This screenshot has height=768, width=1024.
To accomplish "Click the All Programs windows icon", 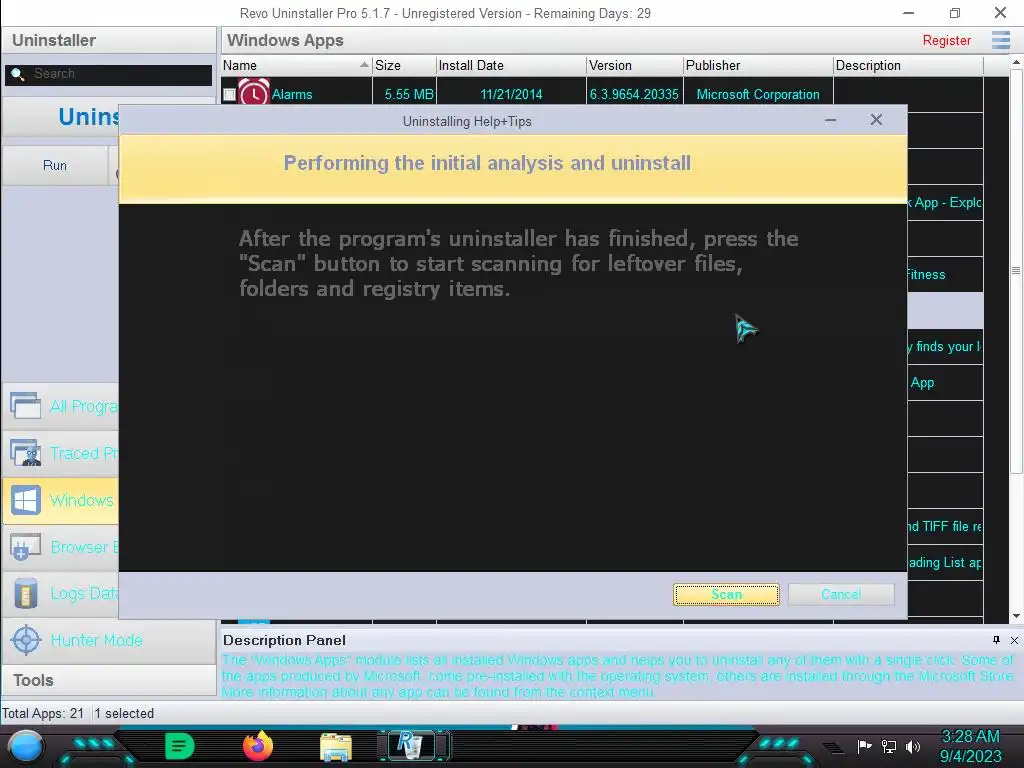I will (25, 406).
